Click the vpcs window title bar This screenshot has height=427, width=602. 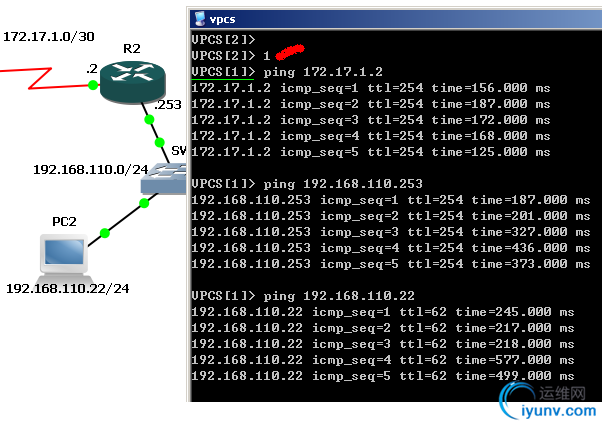coord(396,19)
